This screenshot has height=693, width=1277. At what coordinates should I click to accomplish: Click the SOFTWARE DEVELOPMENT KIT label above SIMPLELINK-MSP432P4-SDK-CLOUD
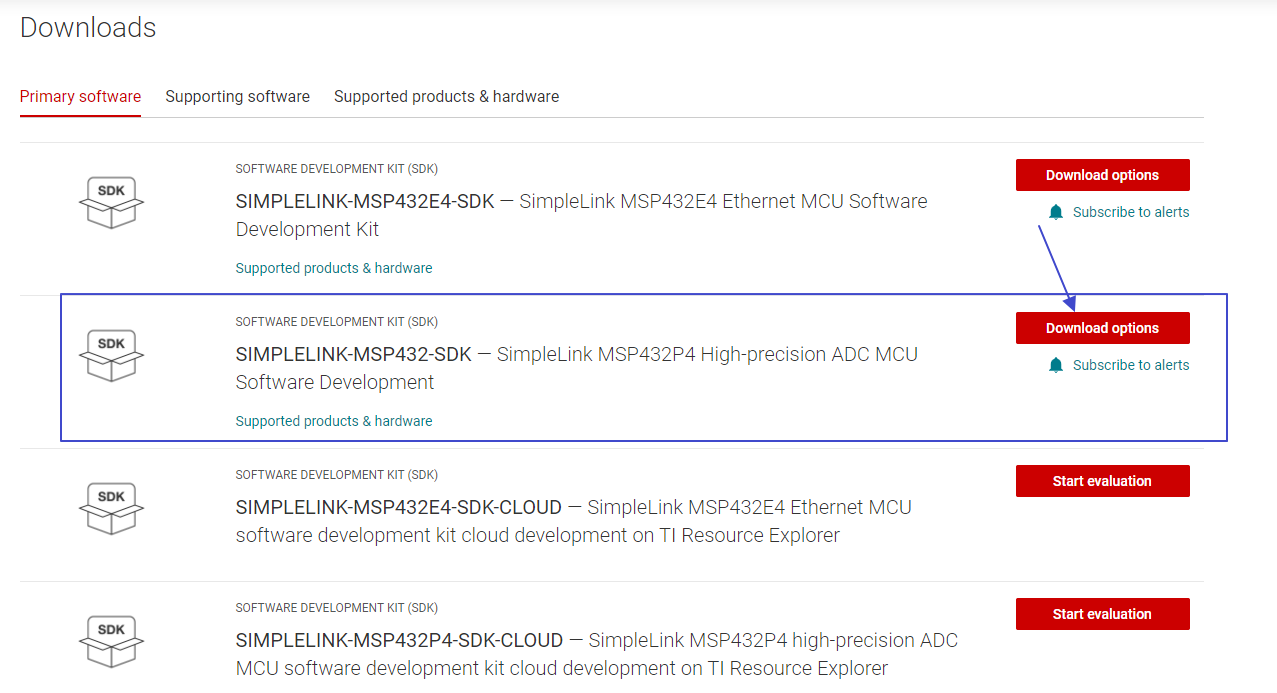click(x=337, y=608)
